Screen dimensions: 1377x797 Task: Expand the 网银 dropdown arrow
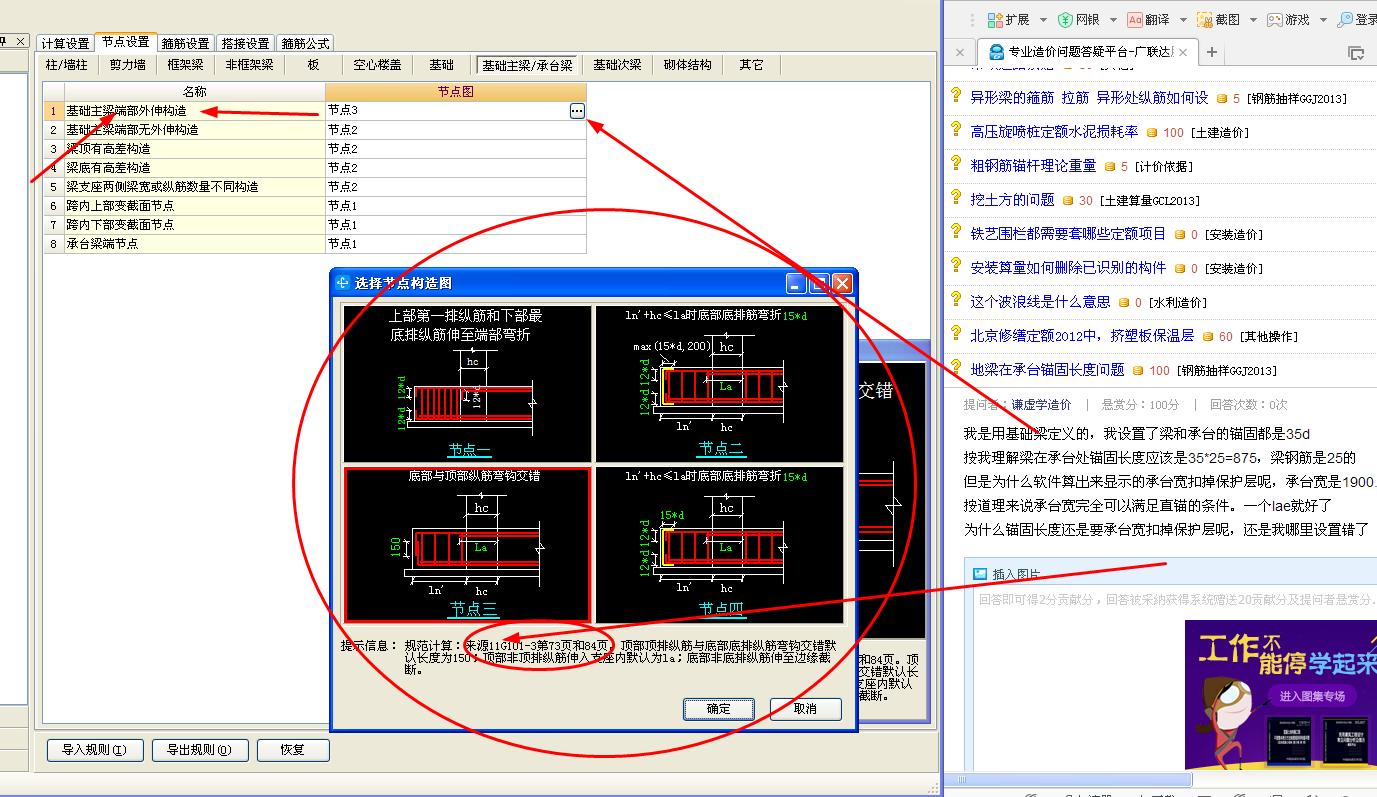pyautogui.click(x=1112, y=20)
